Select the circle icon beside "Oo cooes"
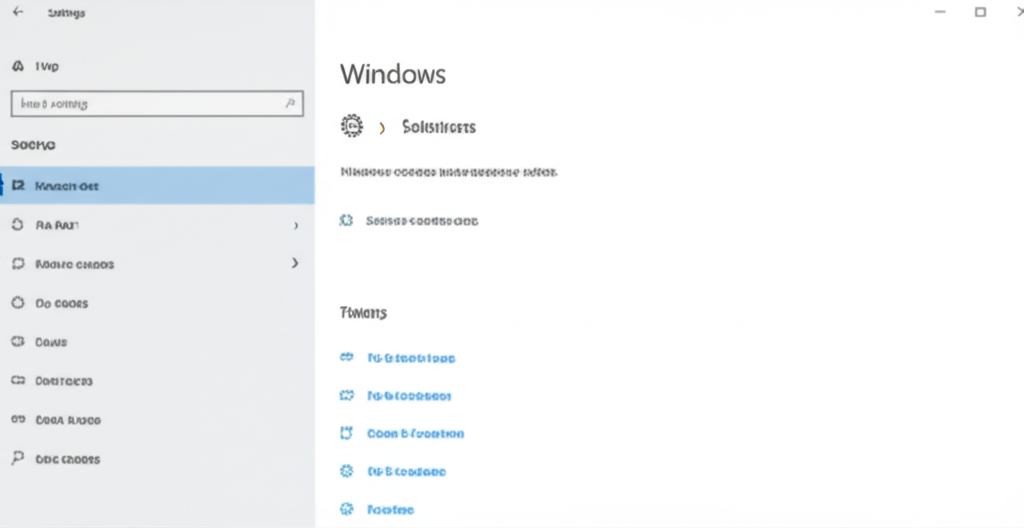 tap(18, 303)
